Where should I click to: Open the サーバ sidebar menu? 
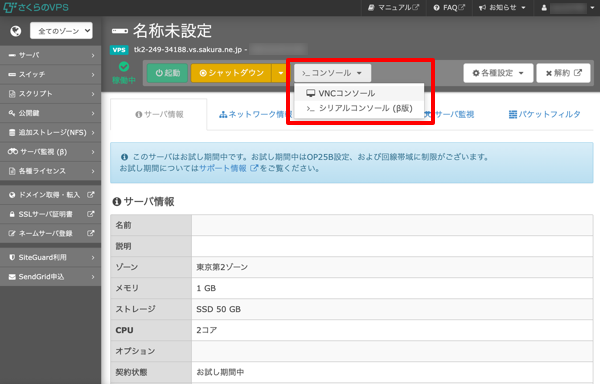point(51,55)
